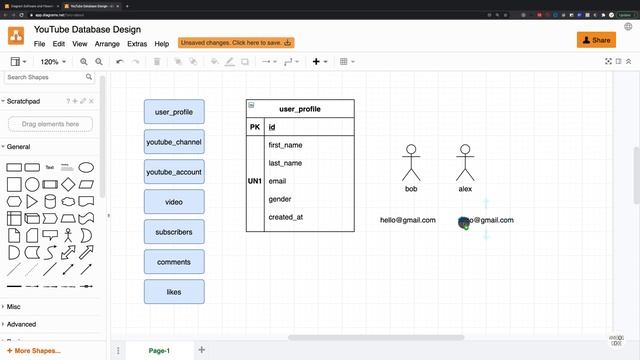Open the line color pencil tool
Image resolution: width=640 pixels, height=360 pixels.
pyautogui.click(x=230, y=62)
